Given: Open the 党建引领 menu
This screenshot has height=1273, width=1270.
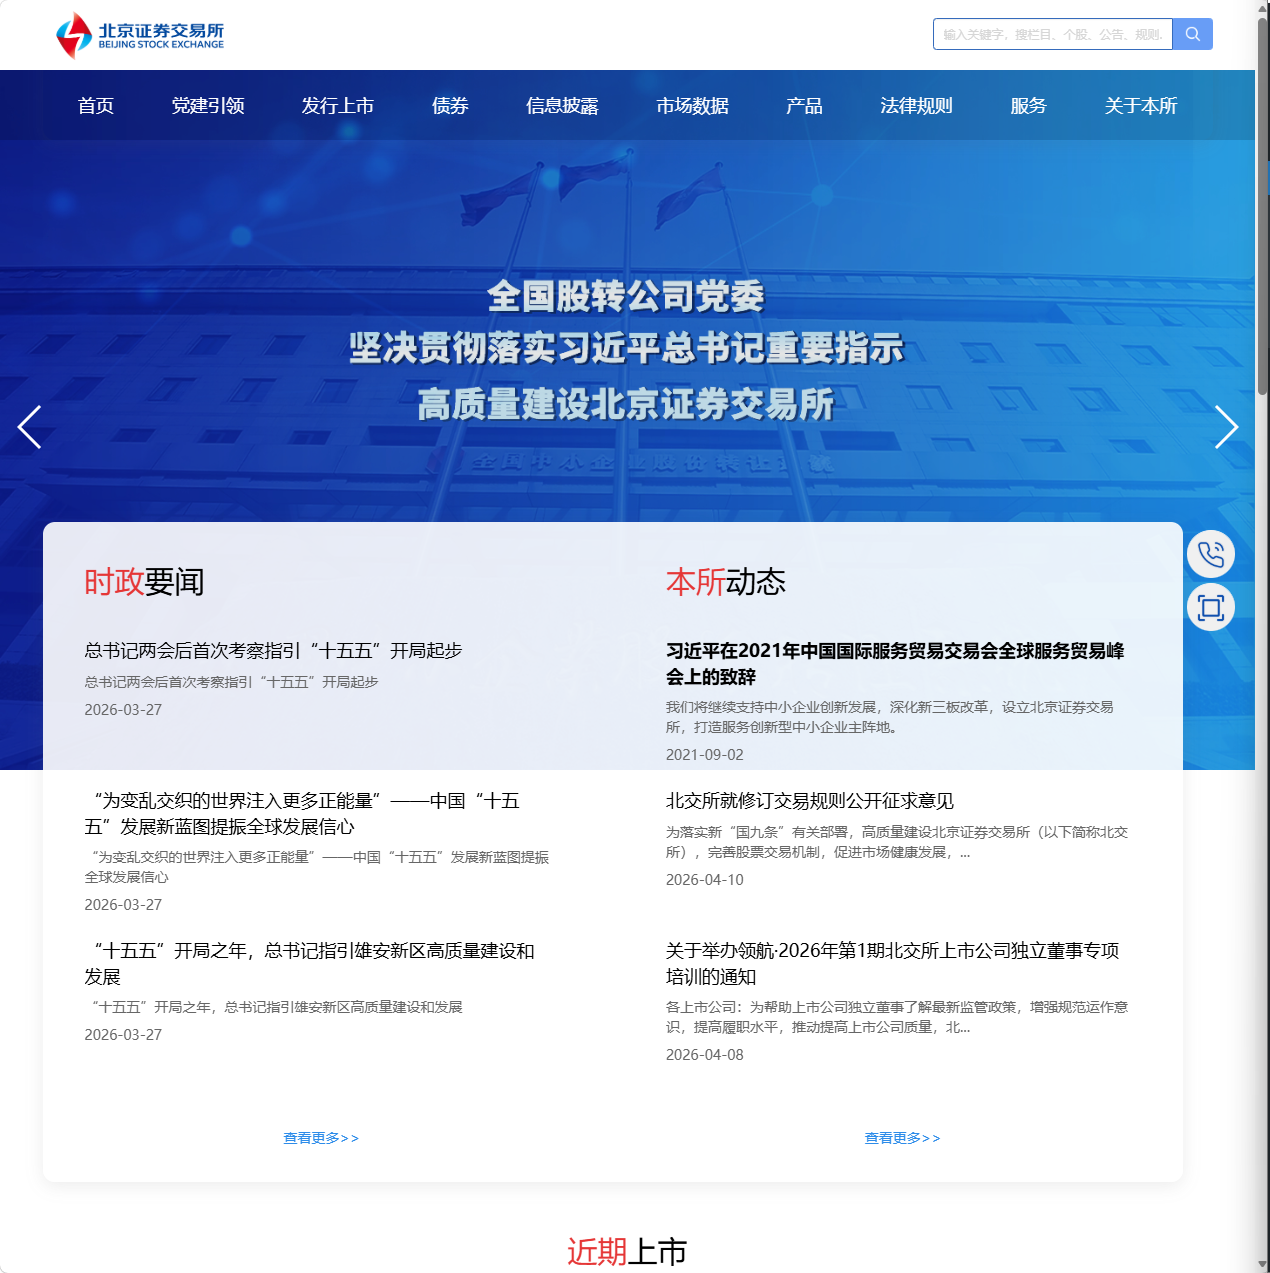Looking at the screenshot, I should [209, 105].
